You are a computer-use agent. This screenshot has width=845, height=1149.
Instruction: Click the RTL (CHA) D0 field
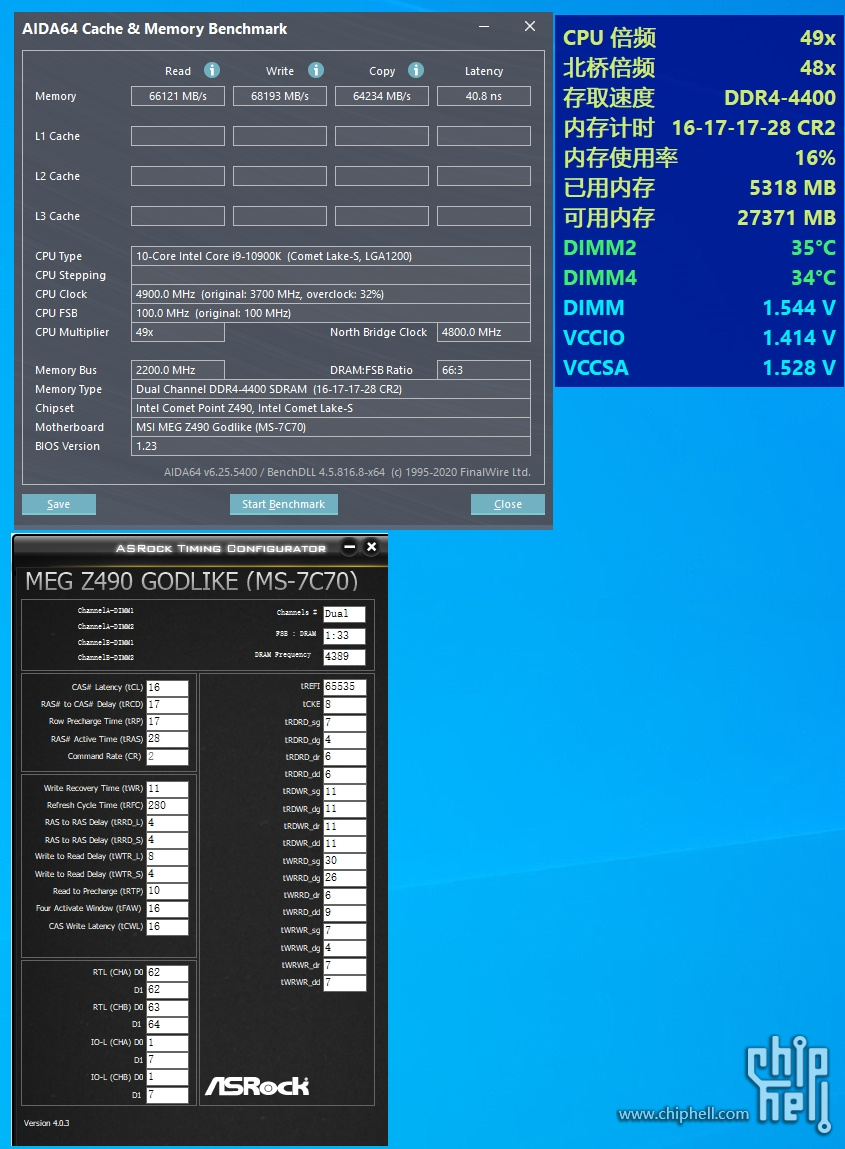167,972
